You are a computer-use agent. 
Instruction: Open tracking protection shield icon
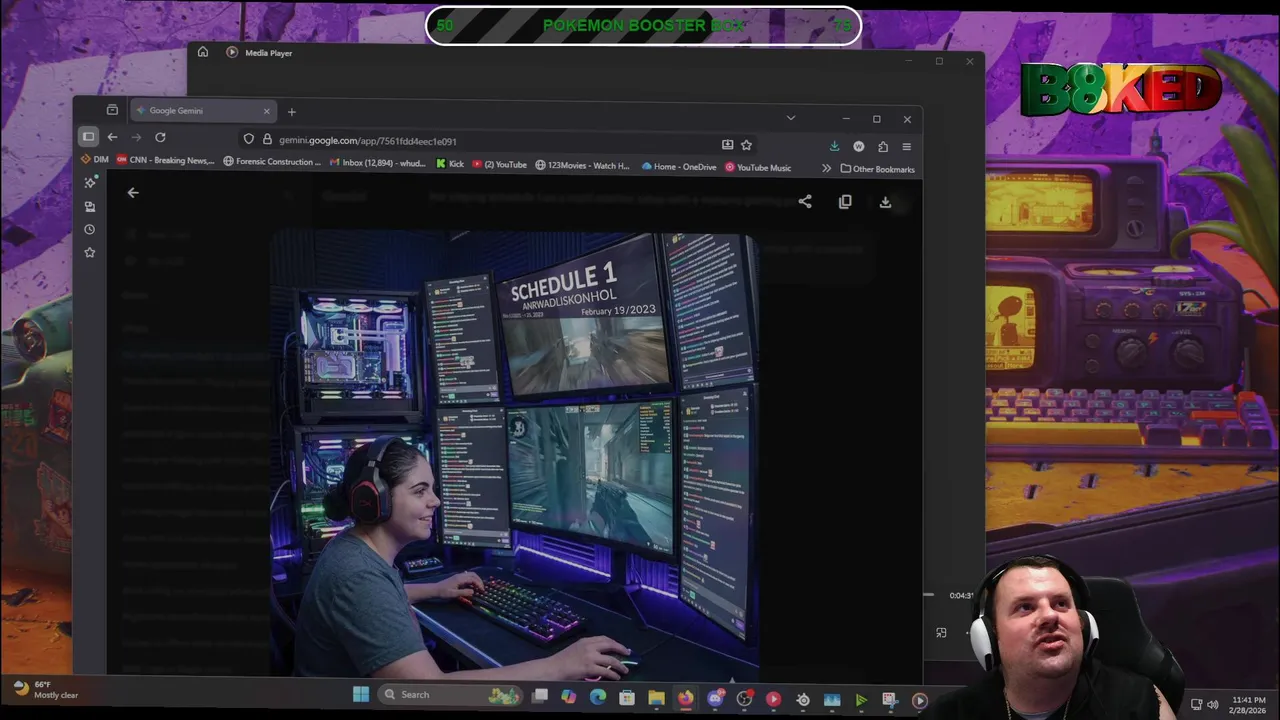point(249,141)
